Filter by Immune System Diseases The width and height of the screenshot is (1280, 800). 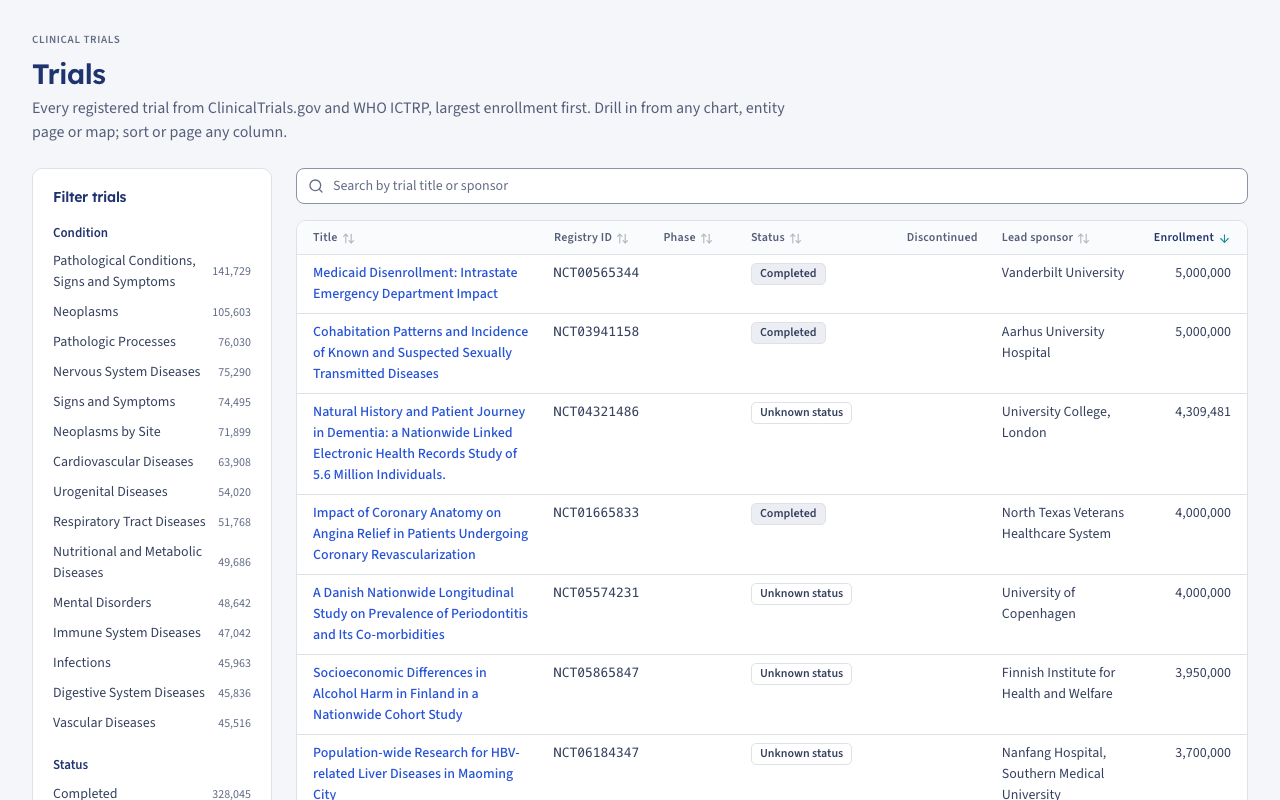click(x=152, y=633)
